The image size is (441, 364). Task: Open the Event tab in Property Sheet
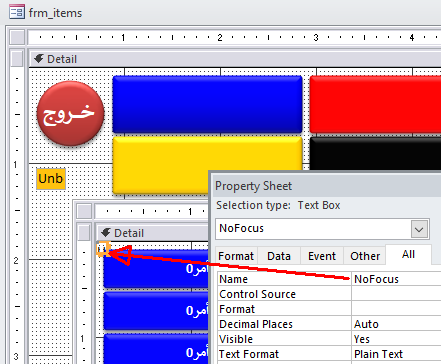click(x=322, y=256)
